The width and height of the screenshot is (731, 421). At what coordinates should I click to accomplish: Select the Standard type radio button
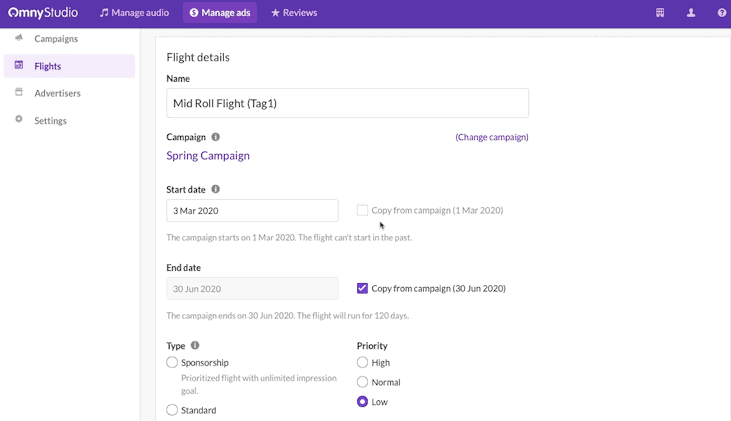173,410
